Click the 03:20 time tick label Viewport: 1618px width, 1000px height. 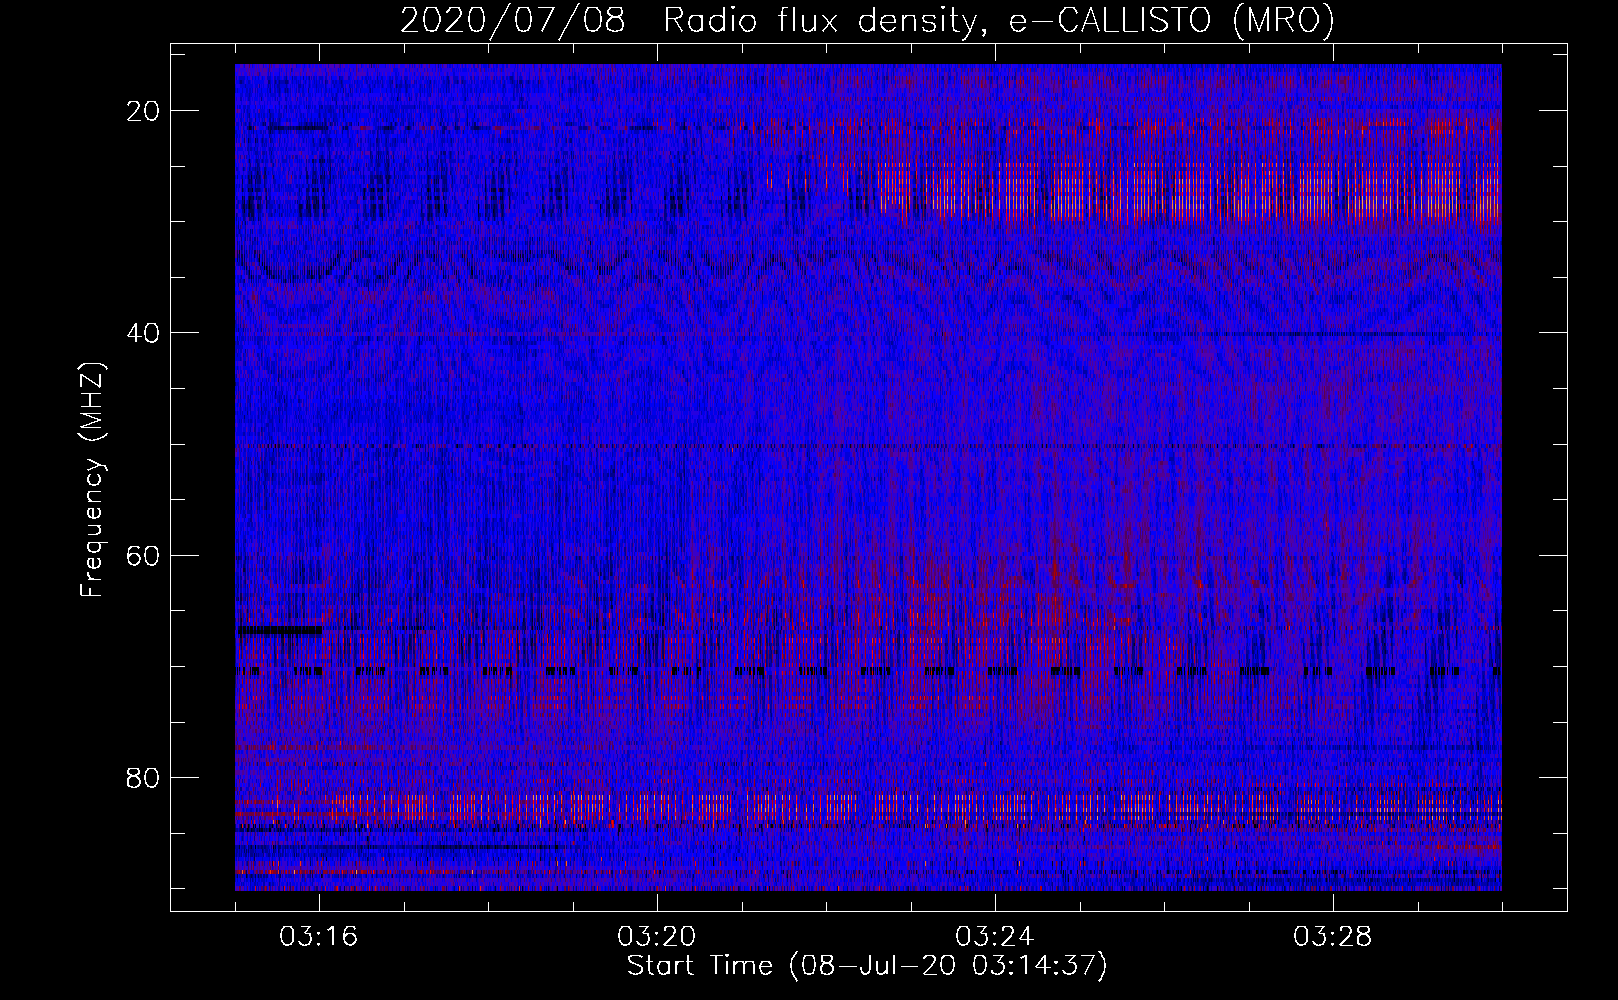pos(657,937)
